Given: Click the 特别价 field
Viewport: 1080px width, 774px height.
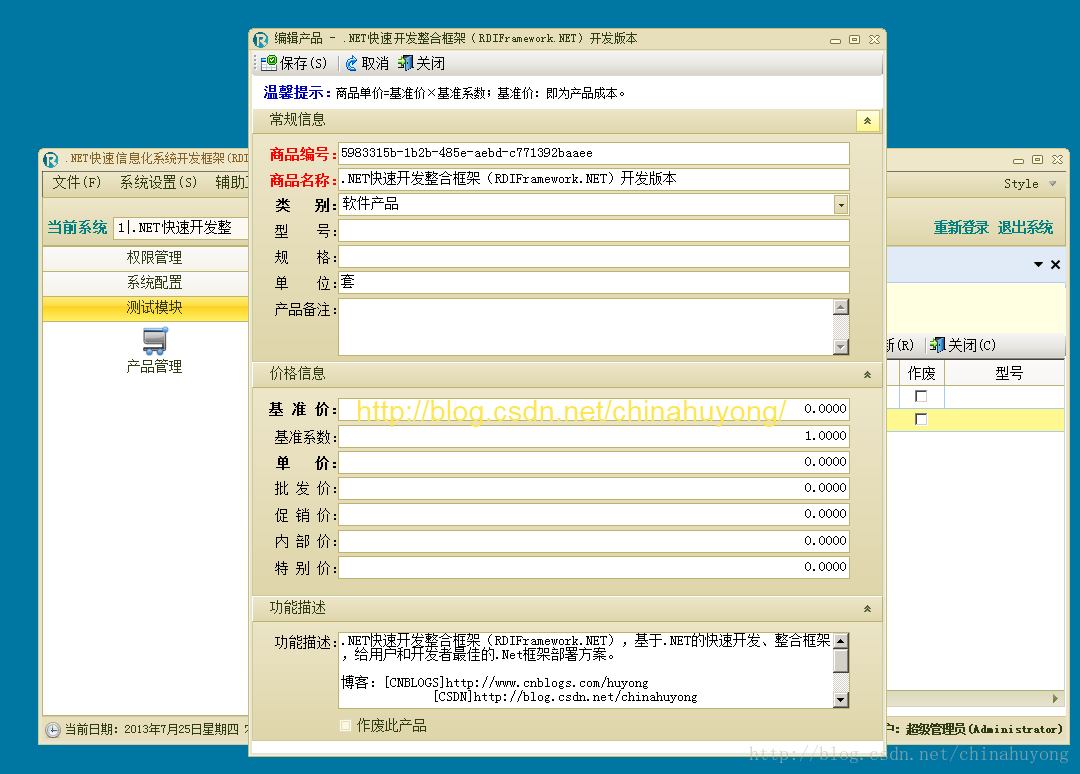Looking at the screenshot, I should point(594,567).
